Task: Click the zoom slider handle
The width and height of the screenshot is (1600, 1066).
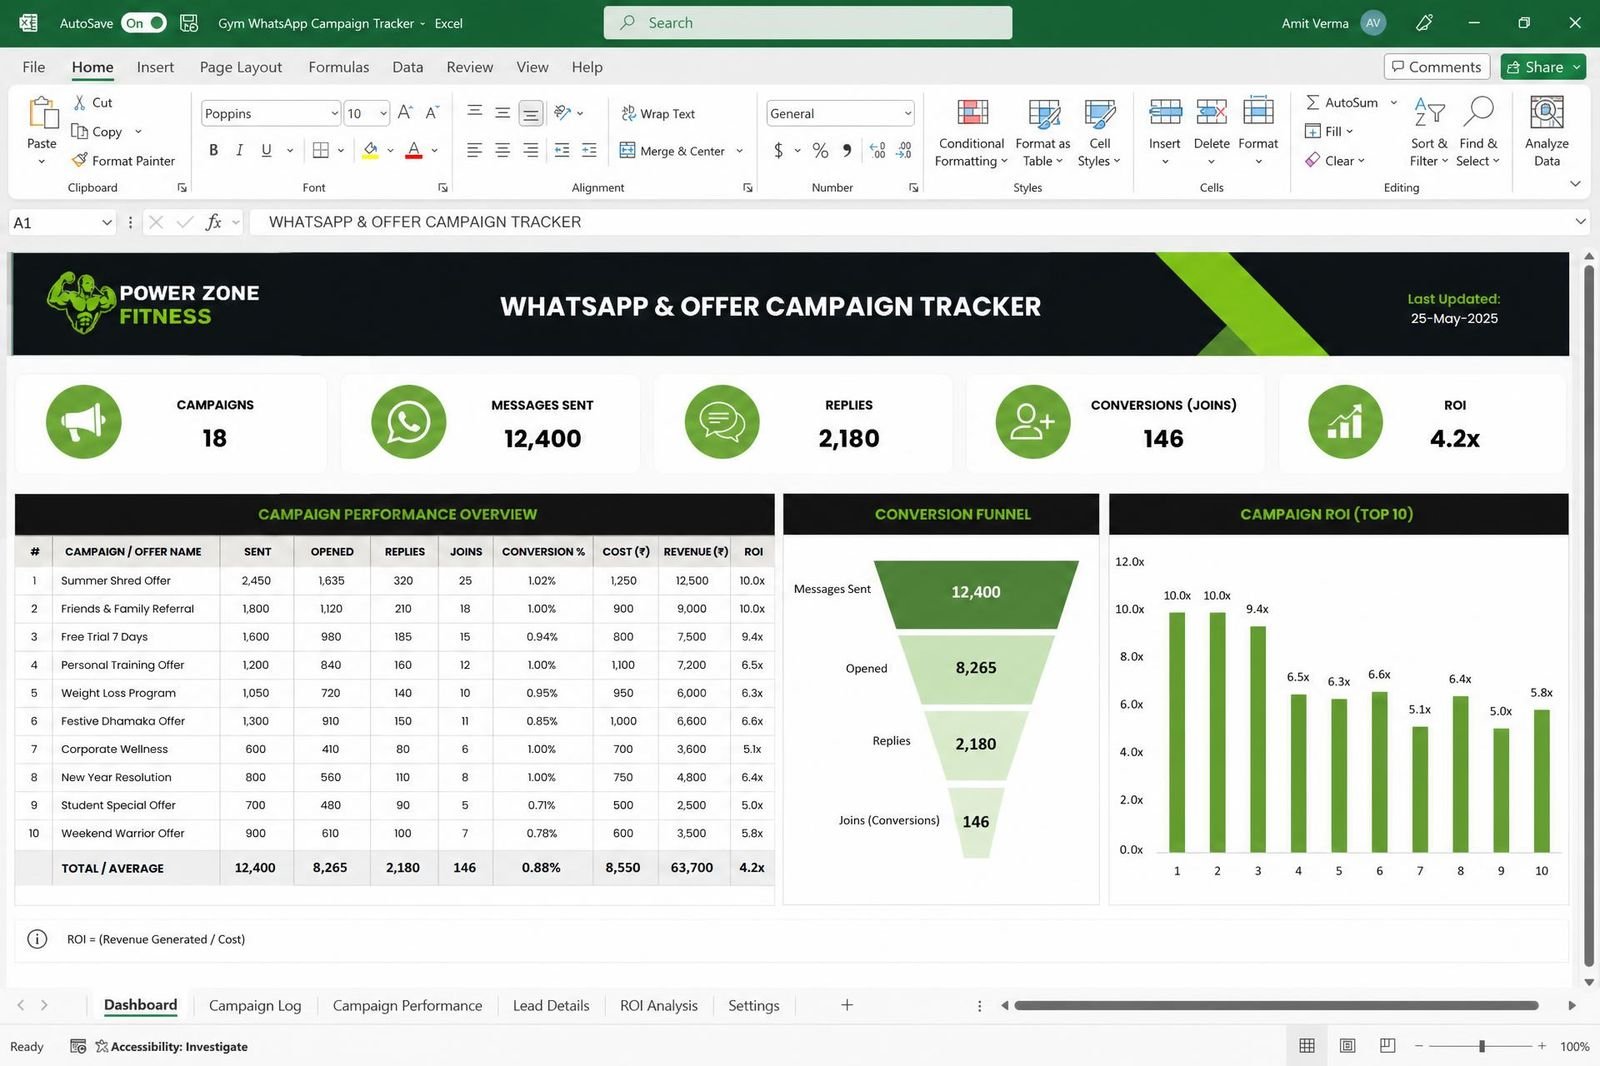Action: [x=1482, y=1046]
